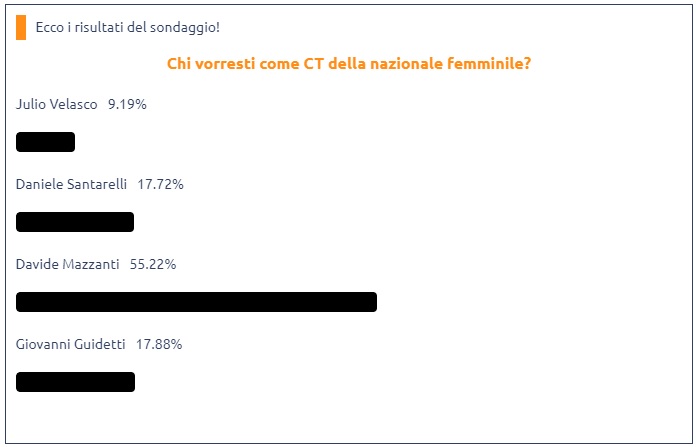
Task: Select the Giovanni Guidetti option label
Action: 70,344
